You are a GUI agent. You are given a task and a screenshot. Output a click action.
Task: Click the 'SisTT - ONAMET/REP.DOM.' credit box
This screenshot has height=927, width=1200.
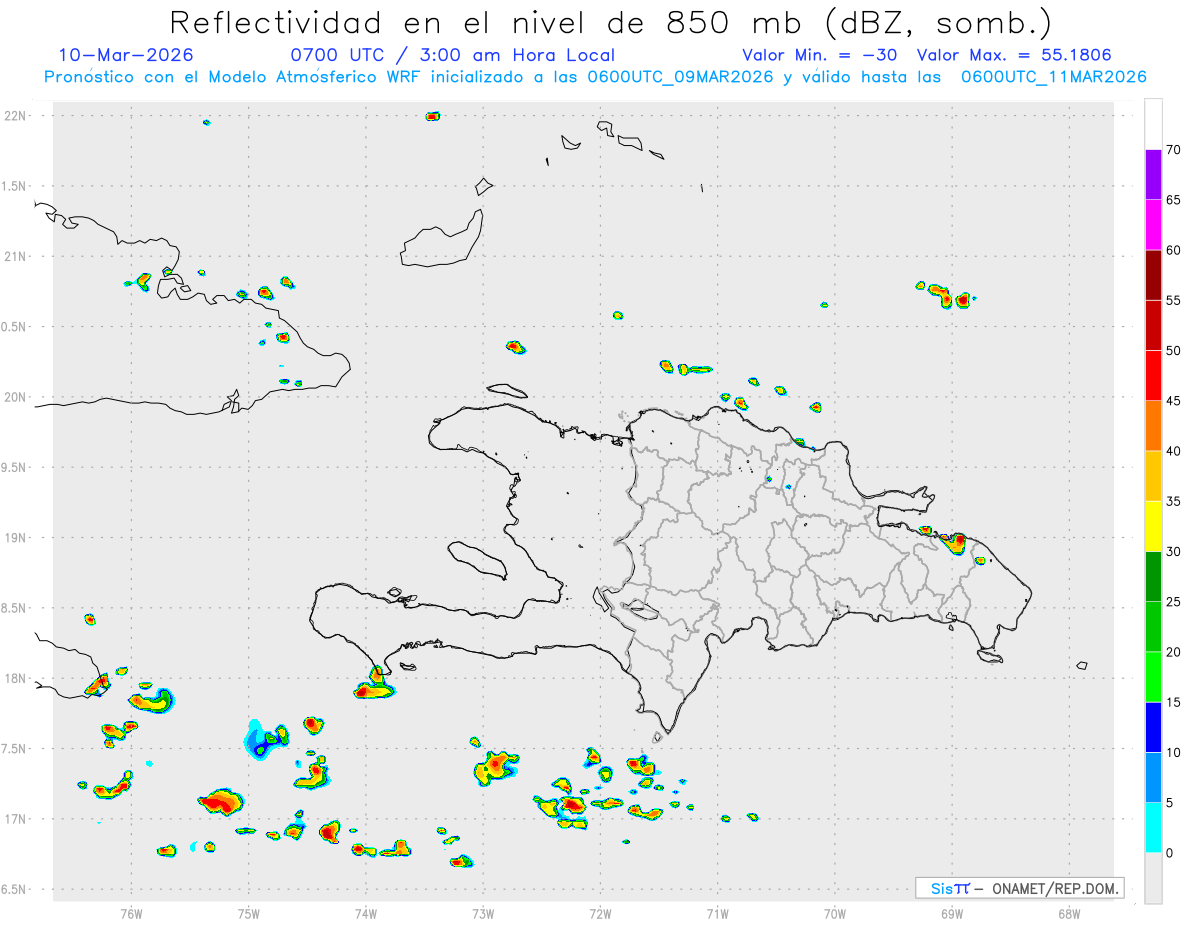point(1019,888)
